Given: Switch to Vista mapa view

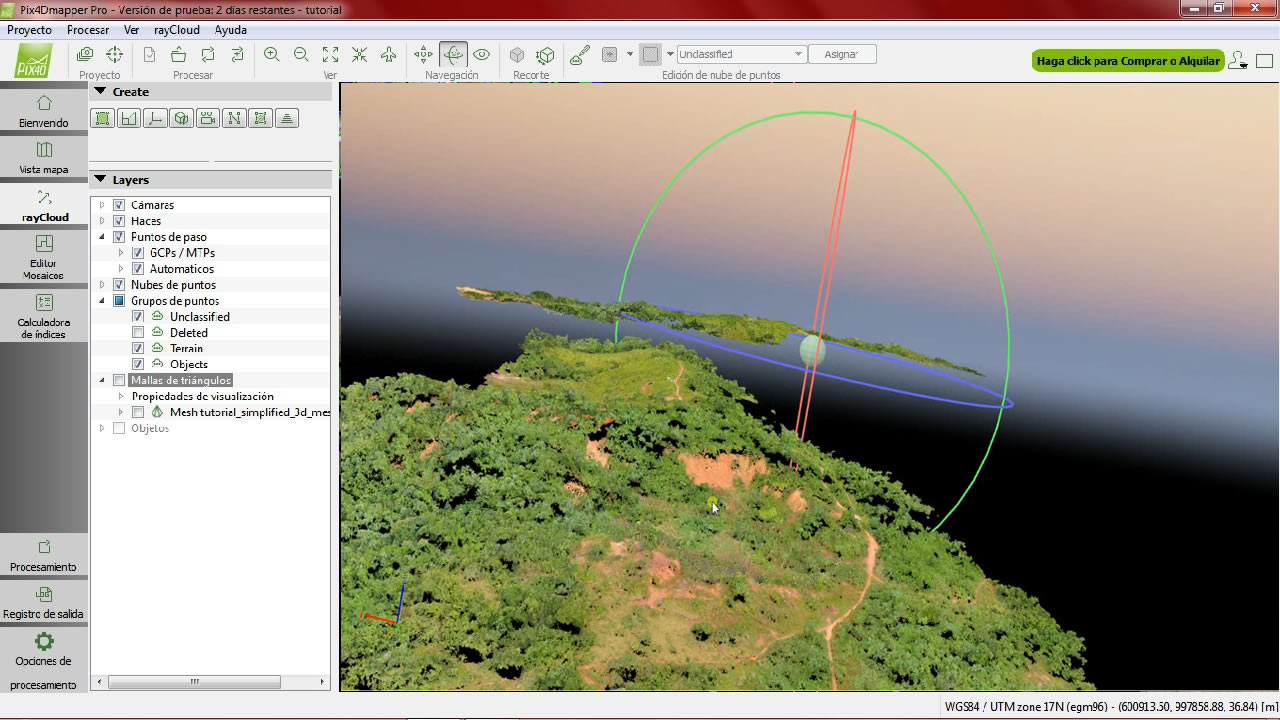Looking at the screenshot, I should [44, 158].
